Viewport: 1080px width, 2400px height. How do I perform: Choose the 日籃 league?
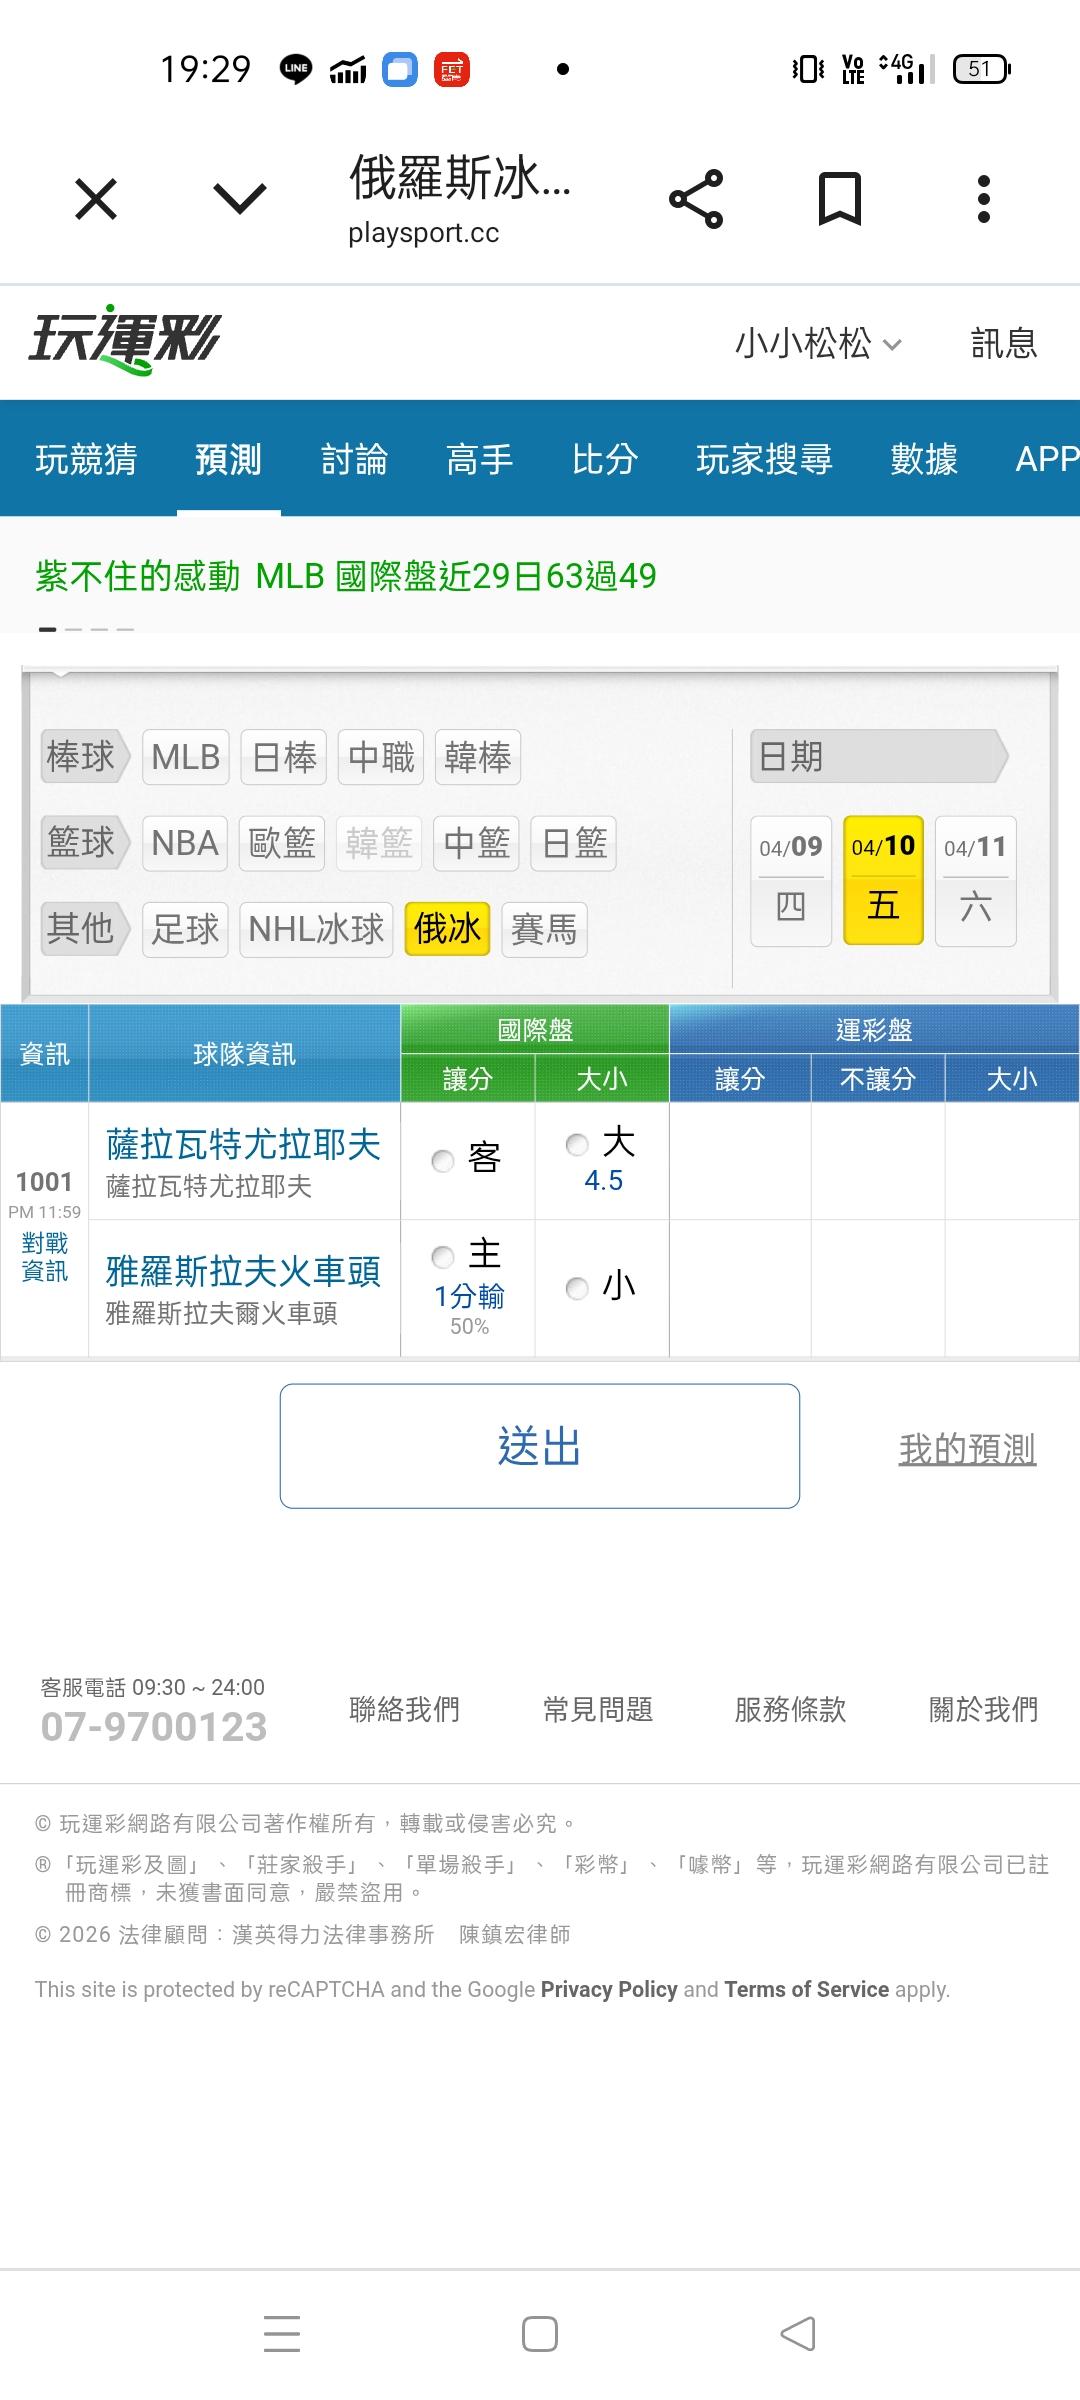pyautogui.click(x=574, y=843)
